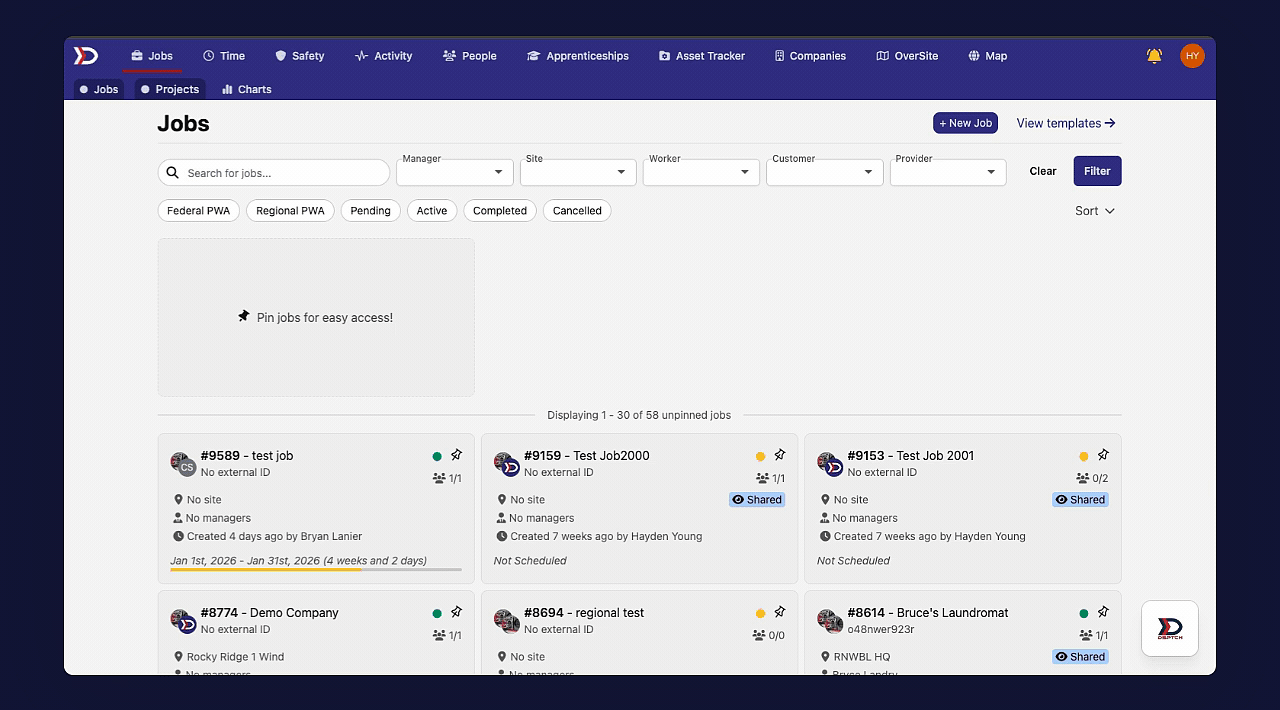1280x710 pixels.
Task: Switch to the Charts sub-tab
Action: click(x=247, y=89)
